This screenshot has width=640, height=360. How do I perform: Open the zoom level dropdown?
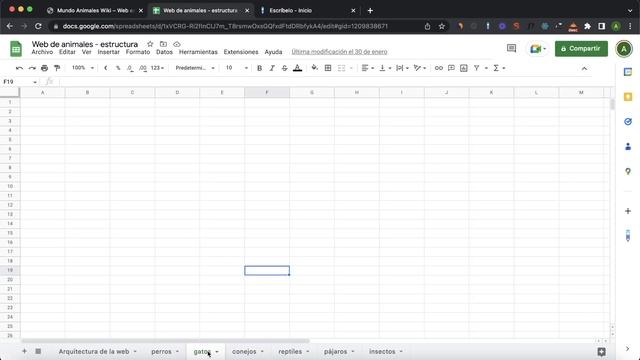coord(83,68)
